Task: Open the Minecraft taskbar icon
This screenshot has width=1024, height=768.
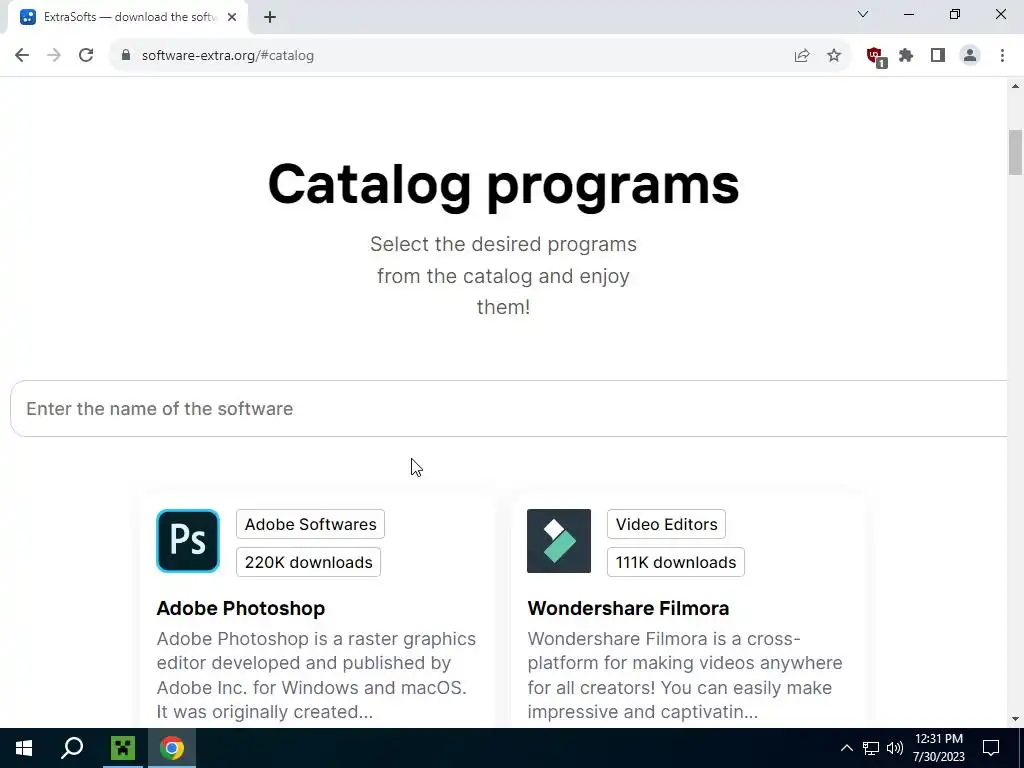Action: coord(123,748)
